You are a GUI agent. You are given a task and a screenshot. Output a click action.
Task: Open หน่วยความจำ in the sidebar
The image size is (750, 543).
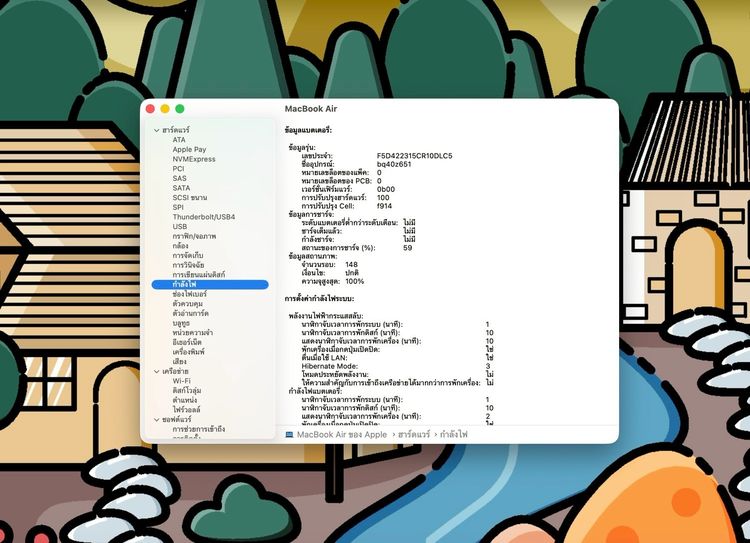(193, 332)
